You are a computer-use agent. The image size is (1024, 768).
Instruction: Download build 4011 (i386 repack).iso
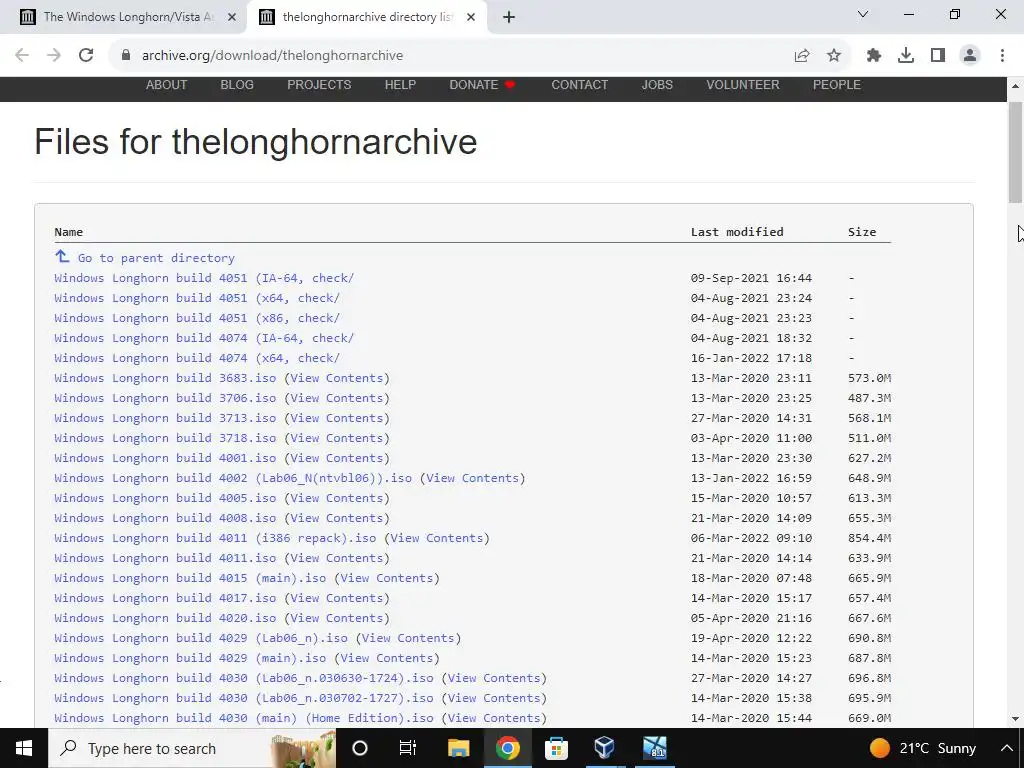point(215,538)
